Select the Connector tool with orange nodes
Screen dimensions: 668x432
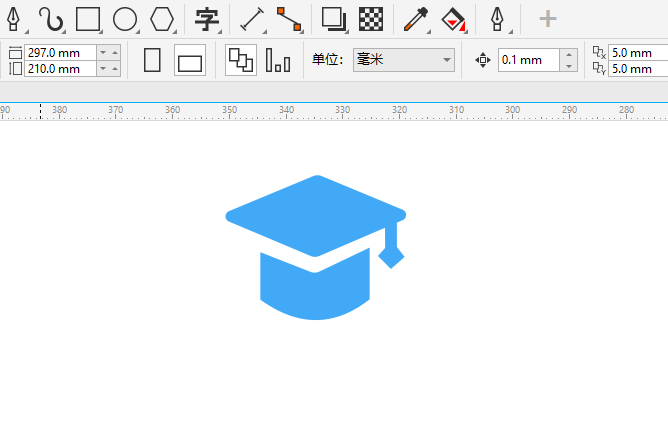[289, 20]
